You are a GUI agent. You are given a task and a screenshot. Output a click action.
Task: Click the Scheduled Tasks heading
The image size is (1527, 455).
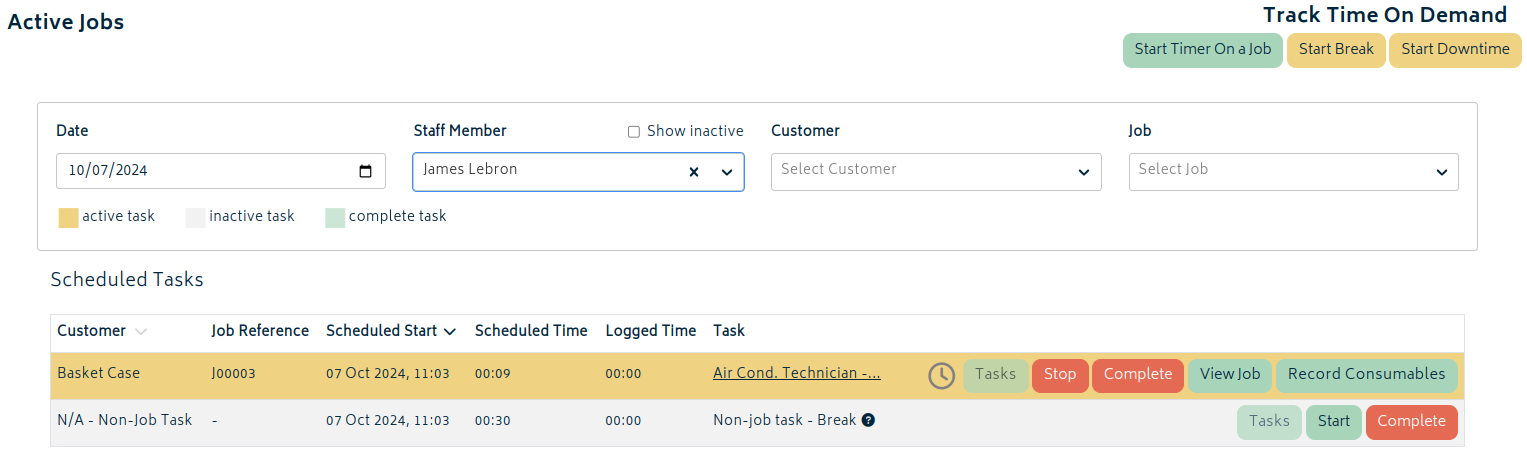pos(127,280)
